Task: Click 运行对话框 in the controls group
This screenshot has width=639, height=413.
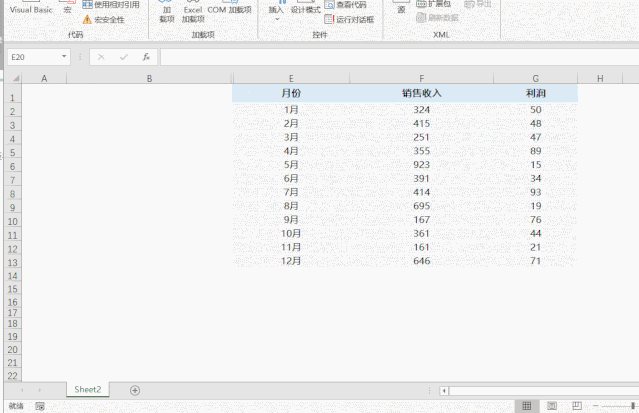Action: [349, 19]
